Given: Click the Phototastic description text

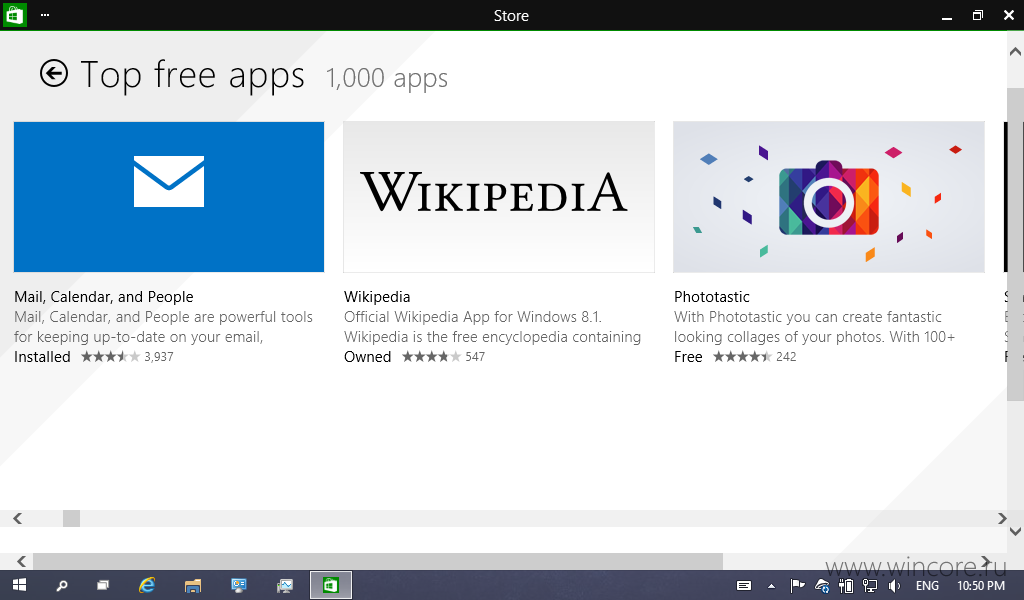Looking at the screenshot, I should click(x=814, y=326).
